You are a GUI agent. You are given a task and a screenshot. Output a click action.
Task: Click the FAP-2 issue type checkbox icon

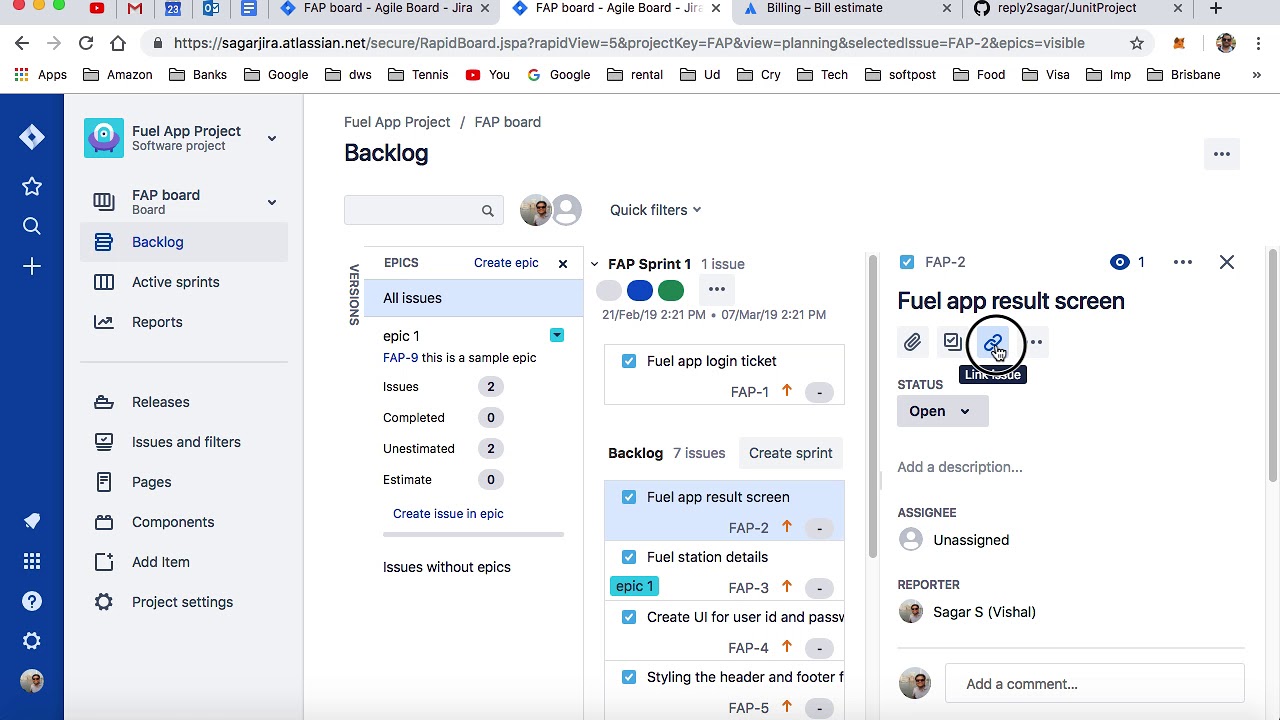[x=907, y=262]
